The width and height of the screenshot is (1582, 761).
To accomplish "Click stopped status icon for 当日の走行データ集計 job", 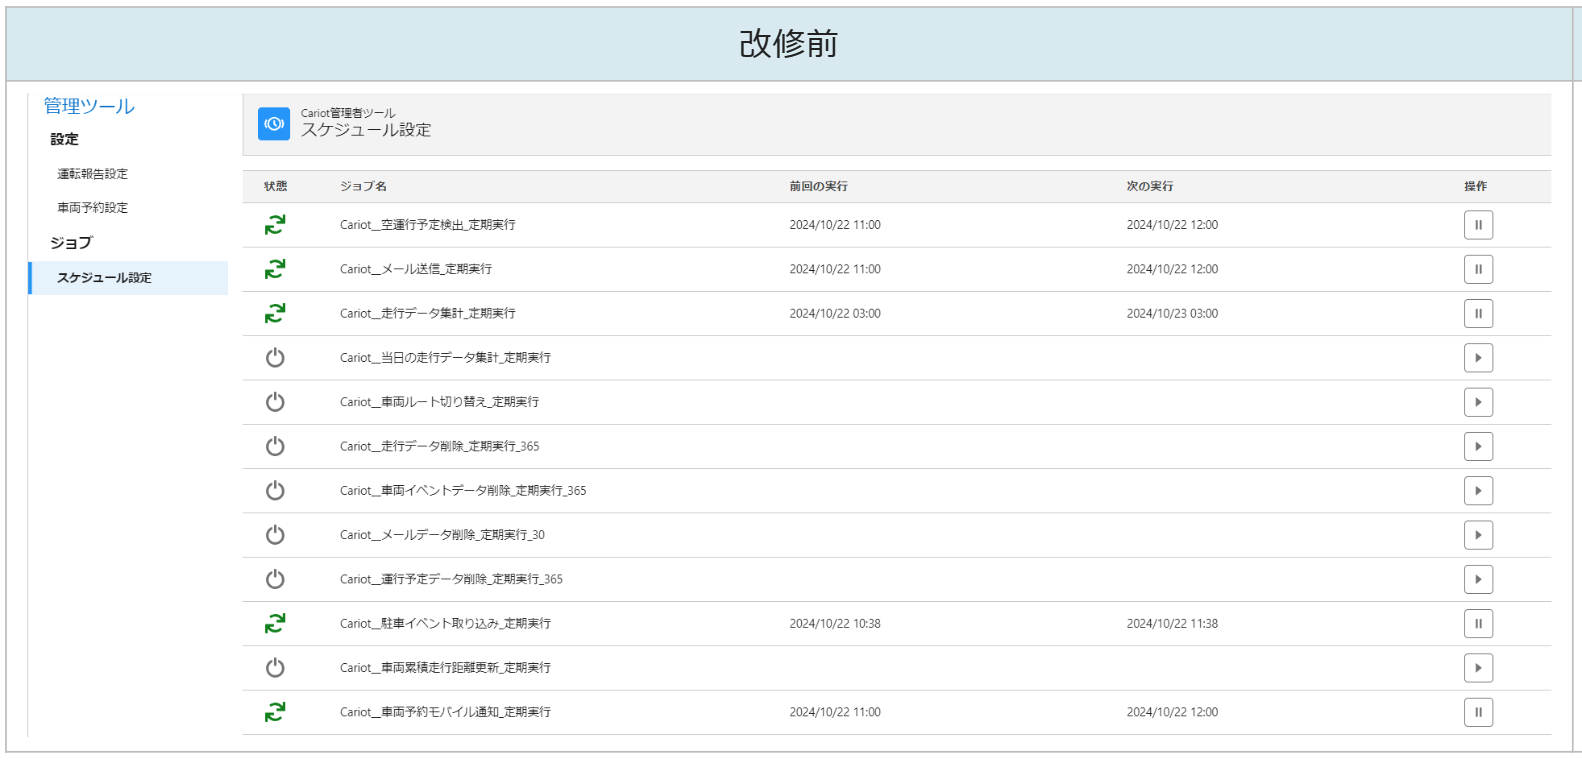I will click(275, 358).
